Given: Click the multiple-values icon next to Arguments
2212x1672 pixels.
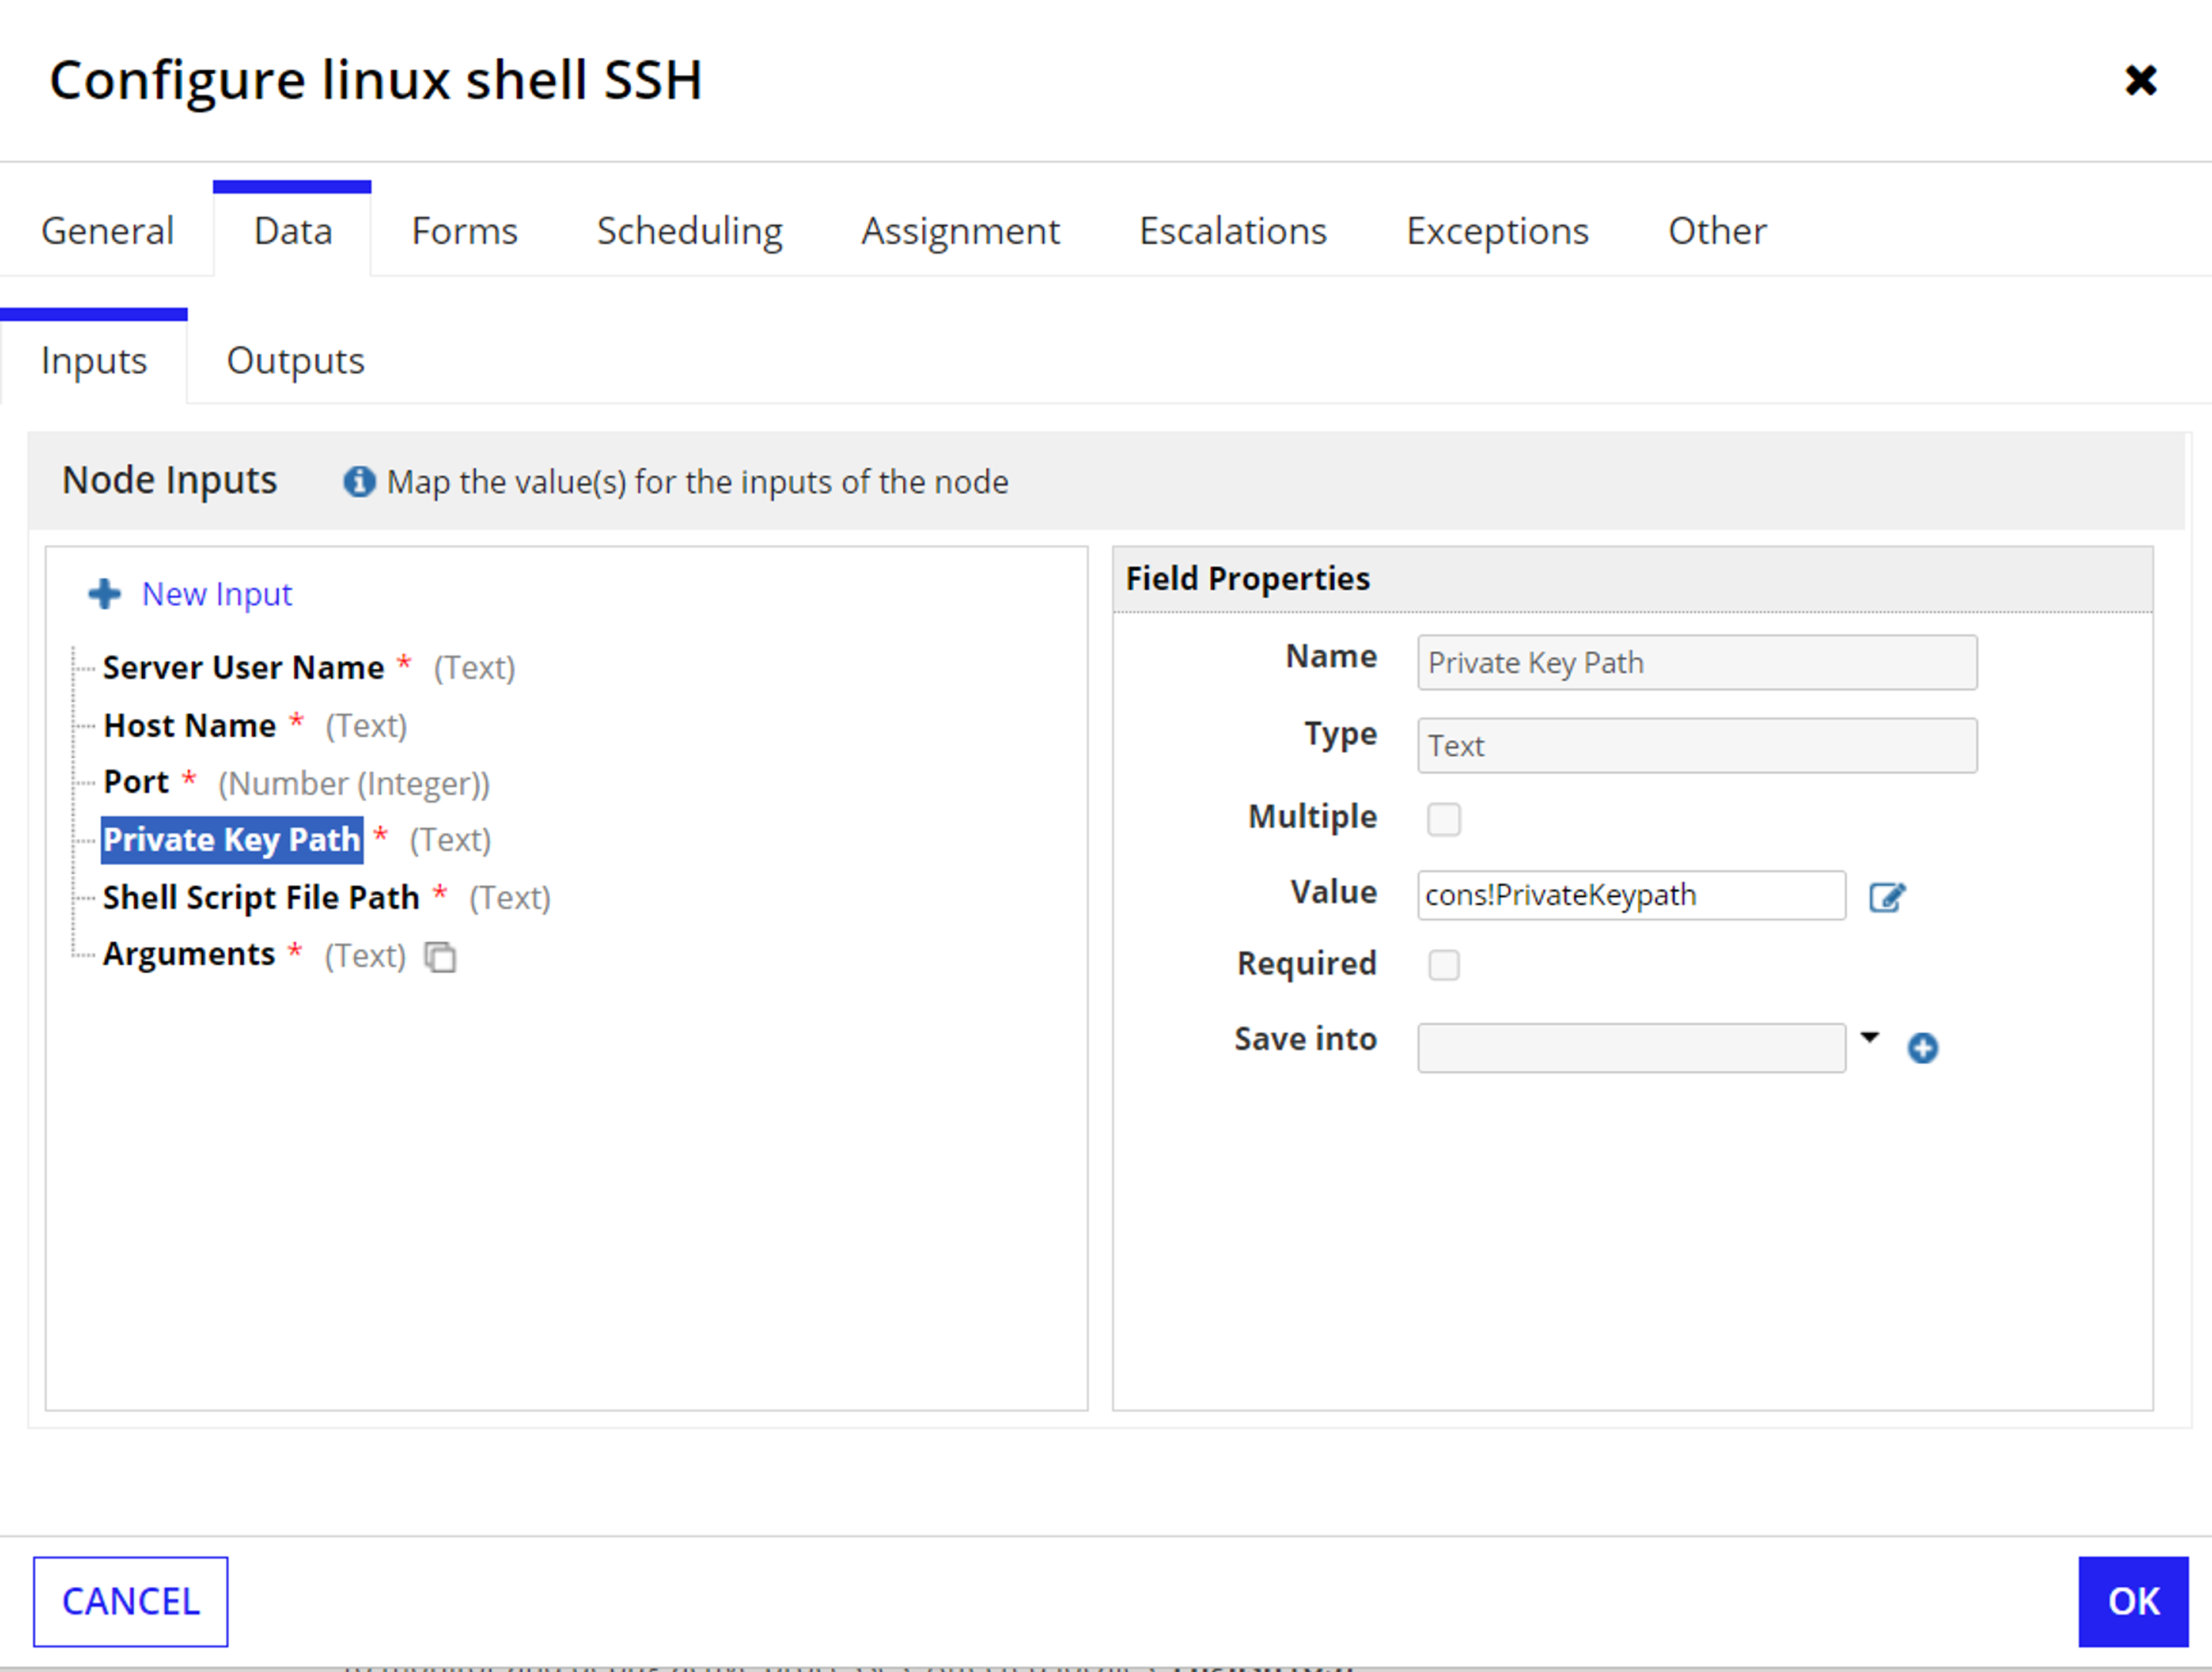Looking at the screenshot, I should click(440, 957).
